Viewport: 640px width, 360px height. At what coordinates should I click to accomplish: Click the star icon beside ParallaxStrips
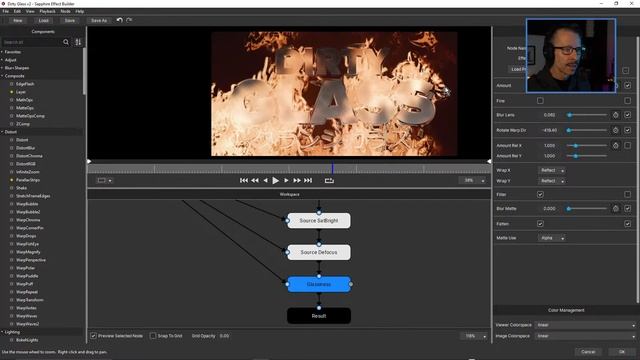pyautogui.click(x=11, y=180)
